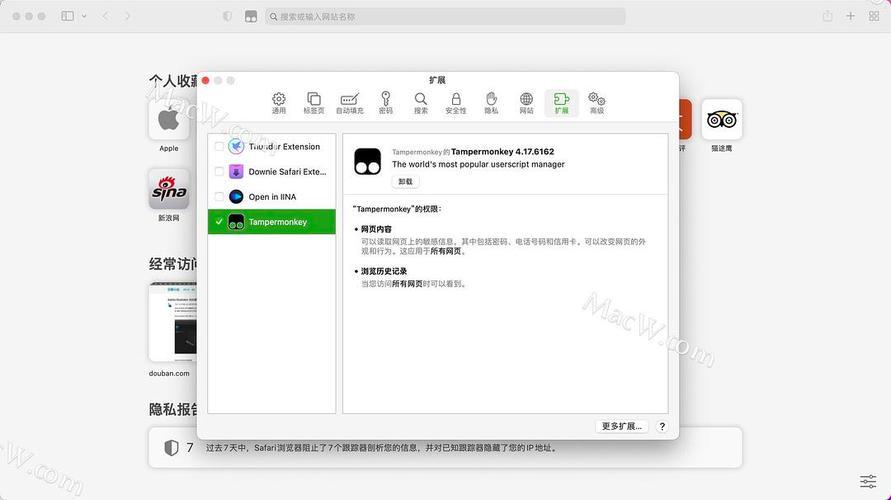Viewport: 891px width, 500px height.
Task: Click the 浏览历史记录 permission heading
Action: pyautogui.click(x=384, y=272)
